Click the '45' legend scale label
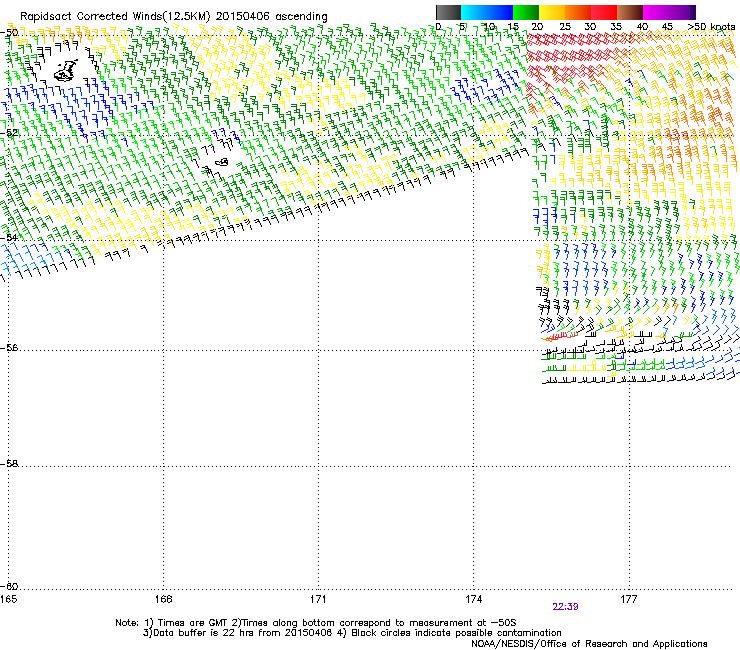 coord(667,26)
